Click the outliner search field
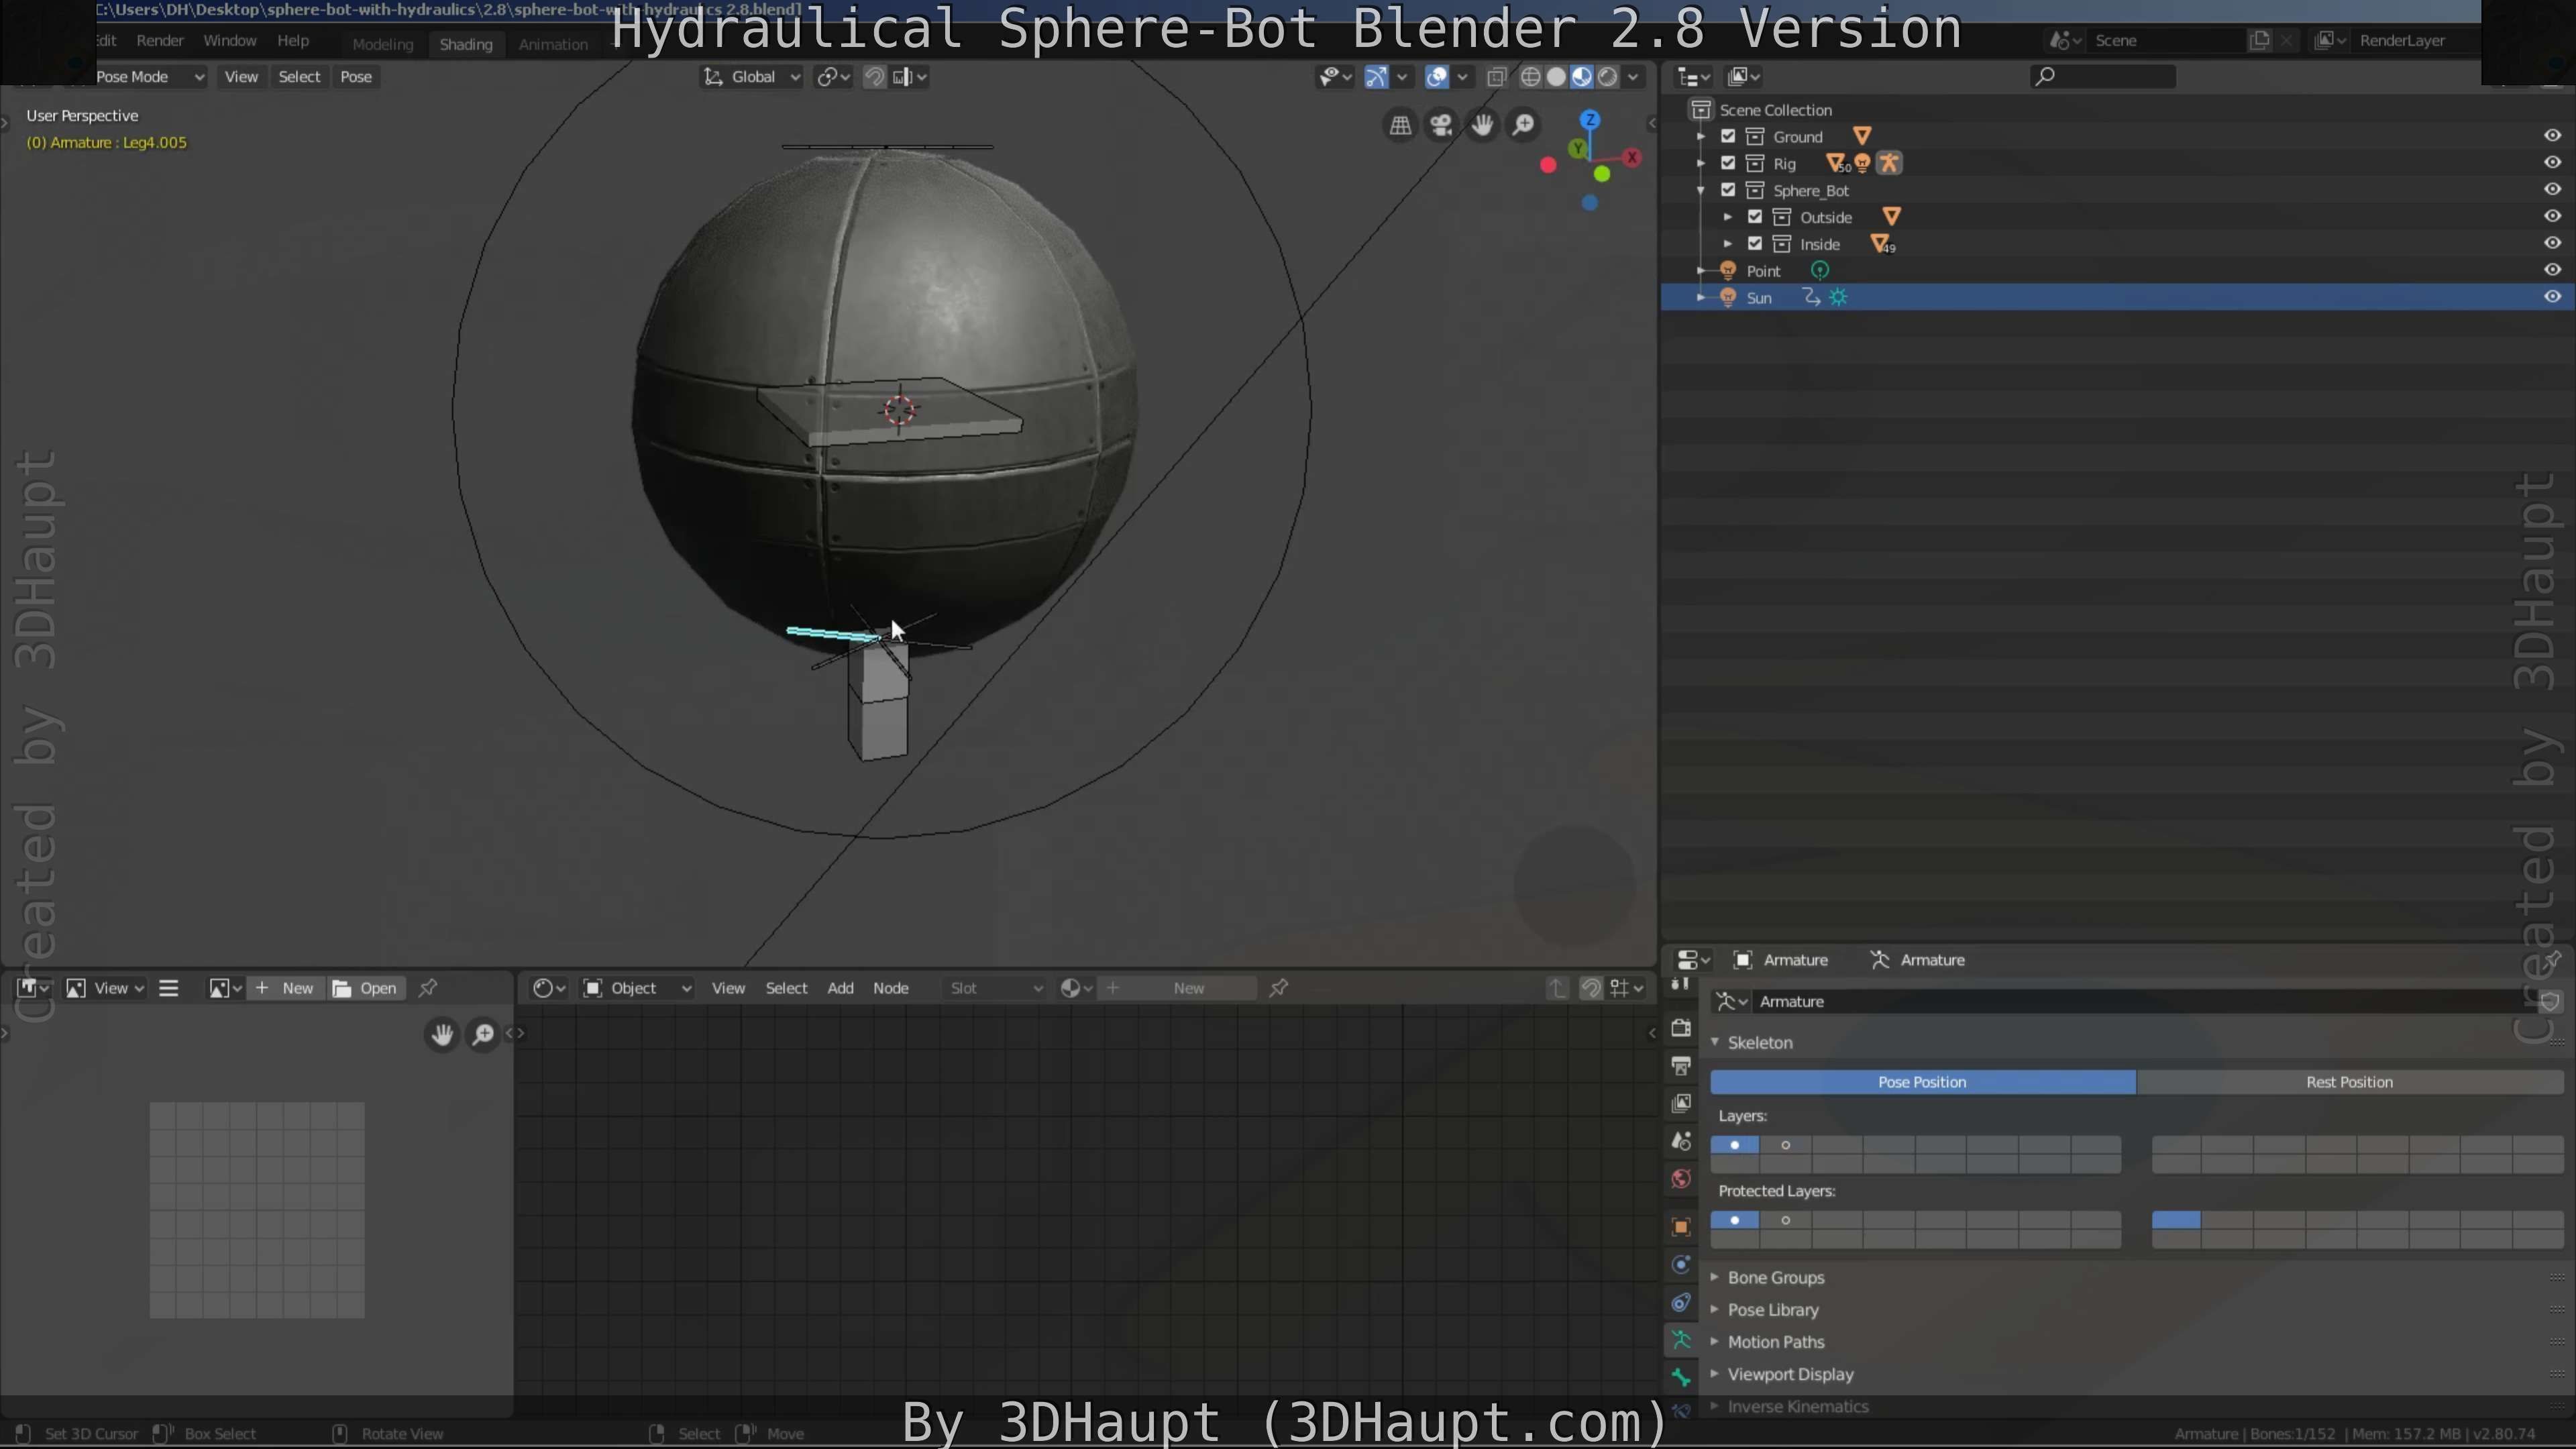Screen dimensions: 2576x1449 (2103, 77)
